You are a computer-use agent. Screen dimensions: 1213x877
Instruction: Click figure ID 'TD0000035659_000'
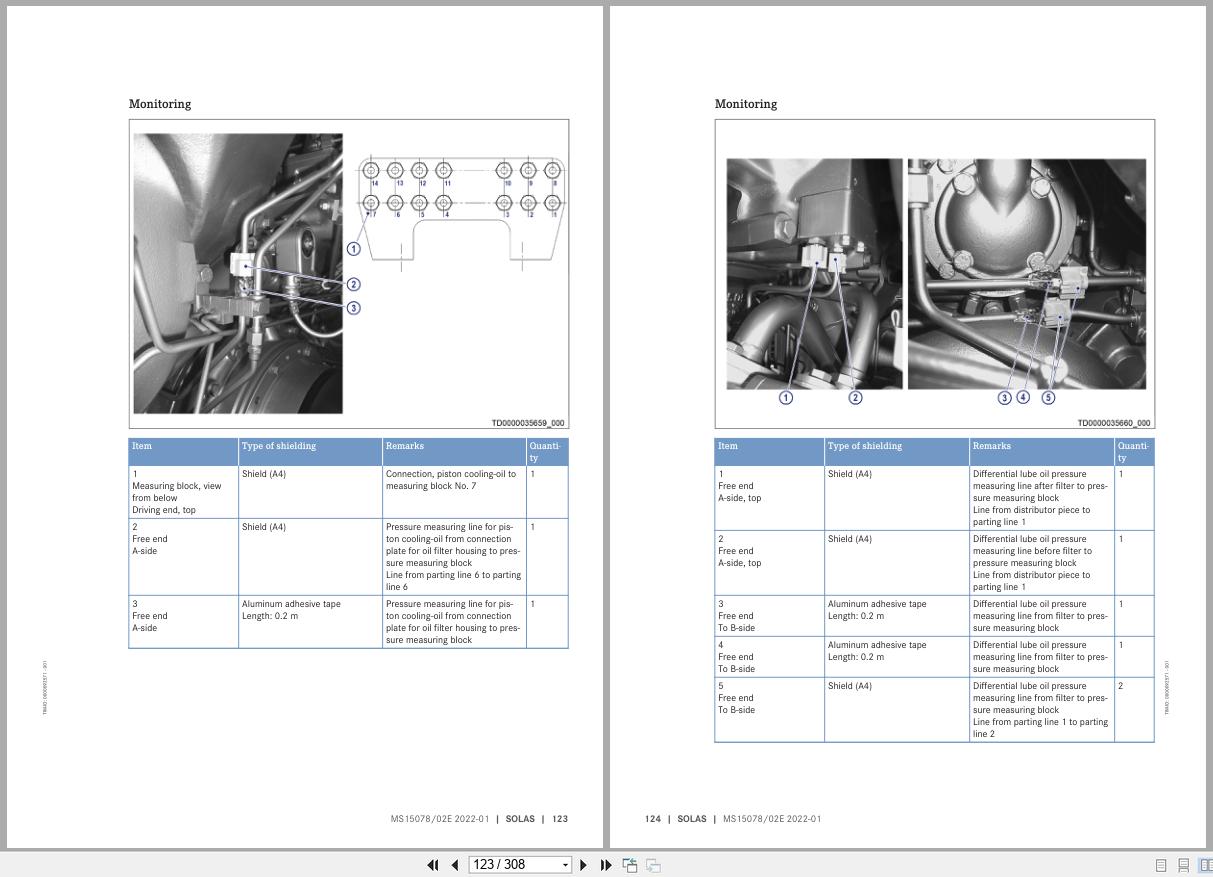coord(528,423)
